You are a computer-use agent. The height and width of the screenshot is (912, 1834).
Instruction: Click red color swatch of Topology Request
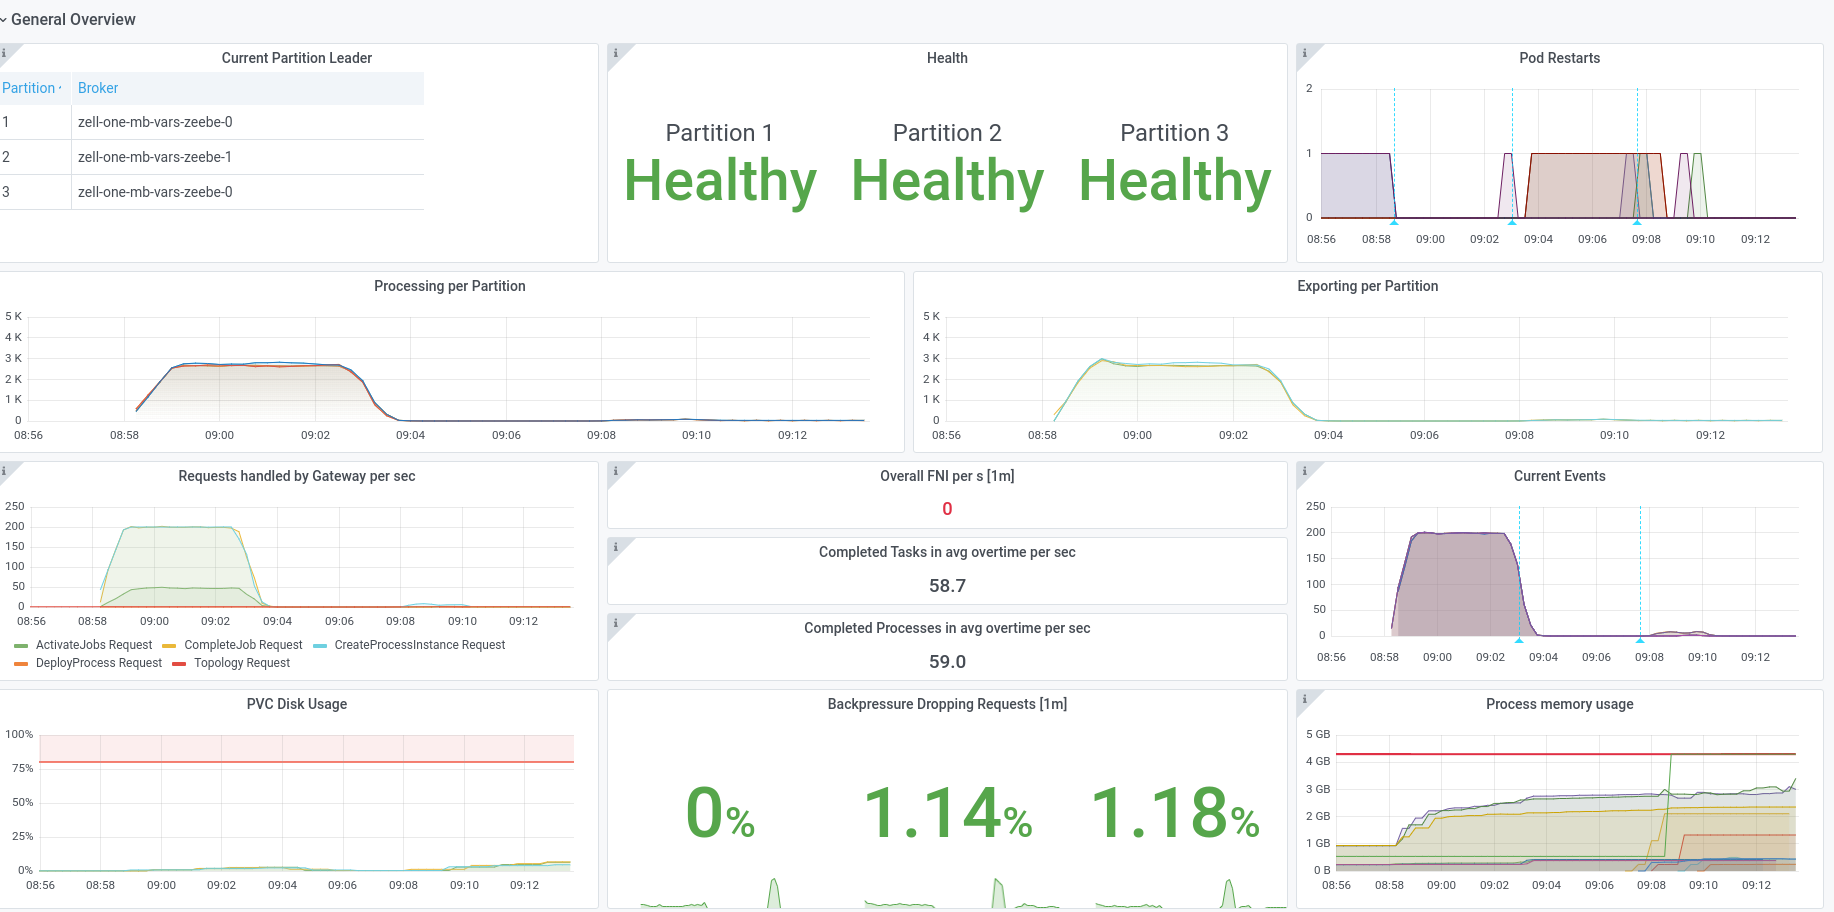pos(179,664)
